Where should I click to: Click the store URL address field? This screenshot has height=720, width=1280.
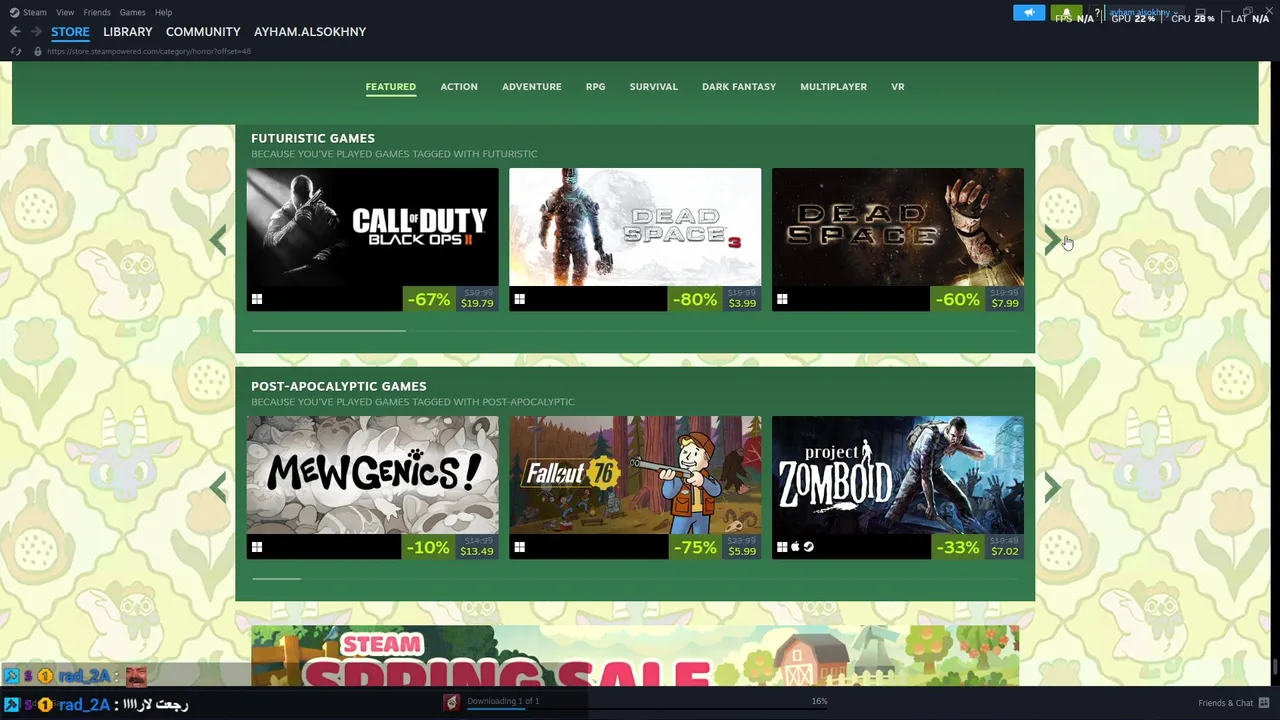coord(149,51)
